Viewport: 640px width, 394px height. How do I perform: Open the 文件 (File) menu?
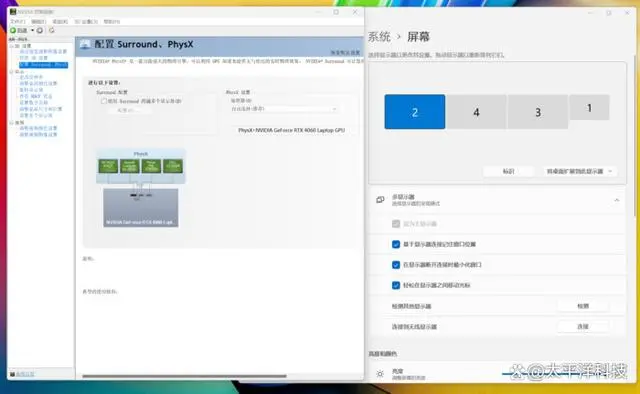[x=18, y=21]
